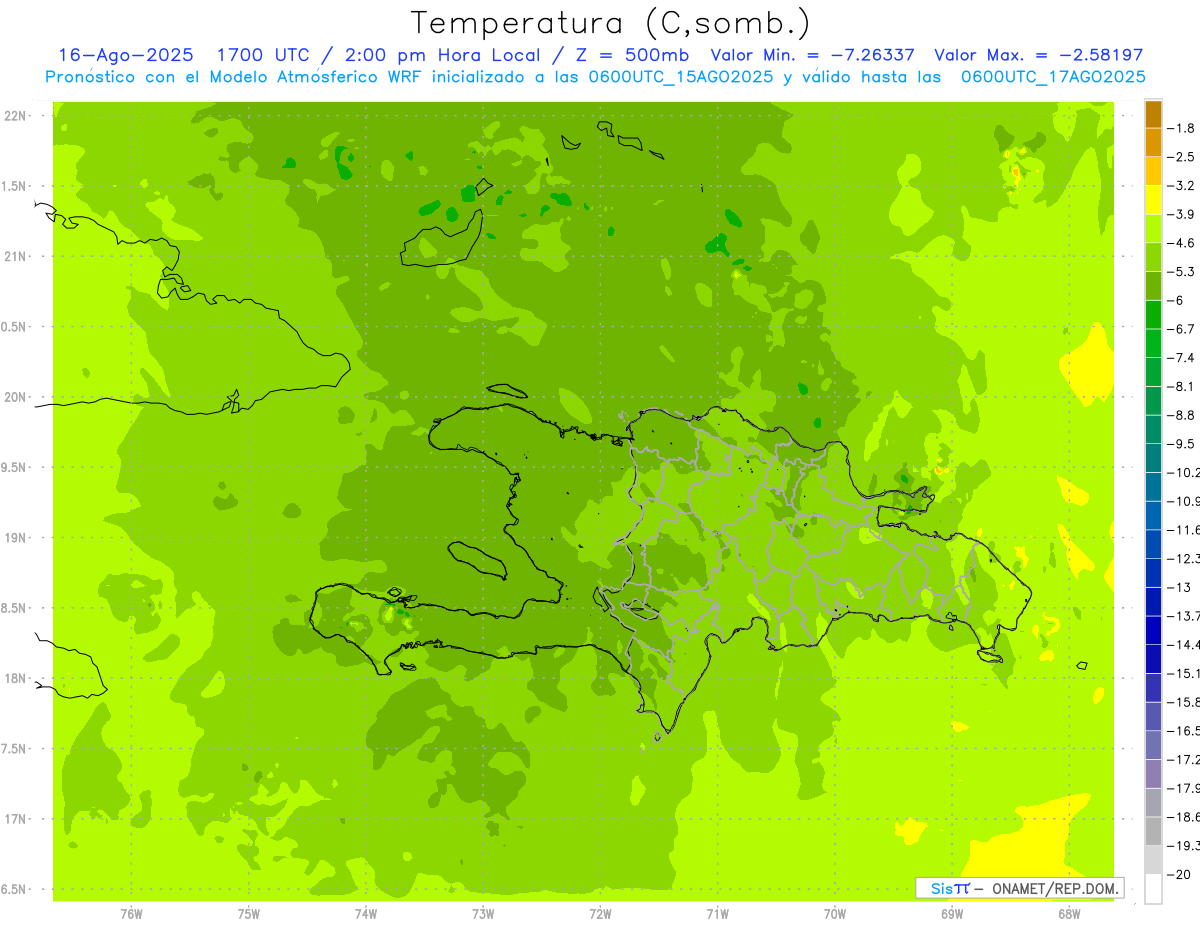Image resolution: width=1200 pixels, height=927 pixels.
Task: Click the "68W" longitude label
Action: [x=1069, y=914]
